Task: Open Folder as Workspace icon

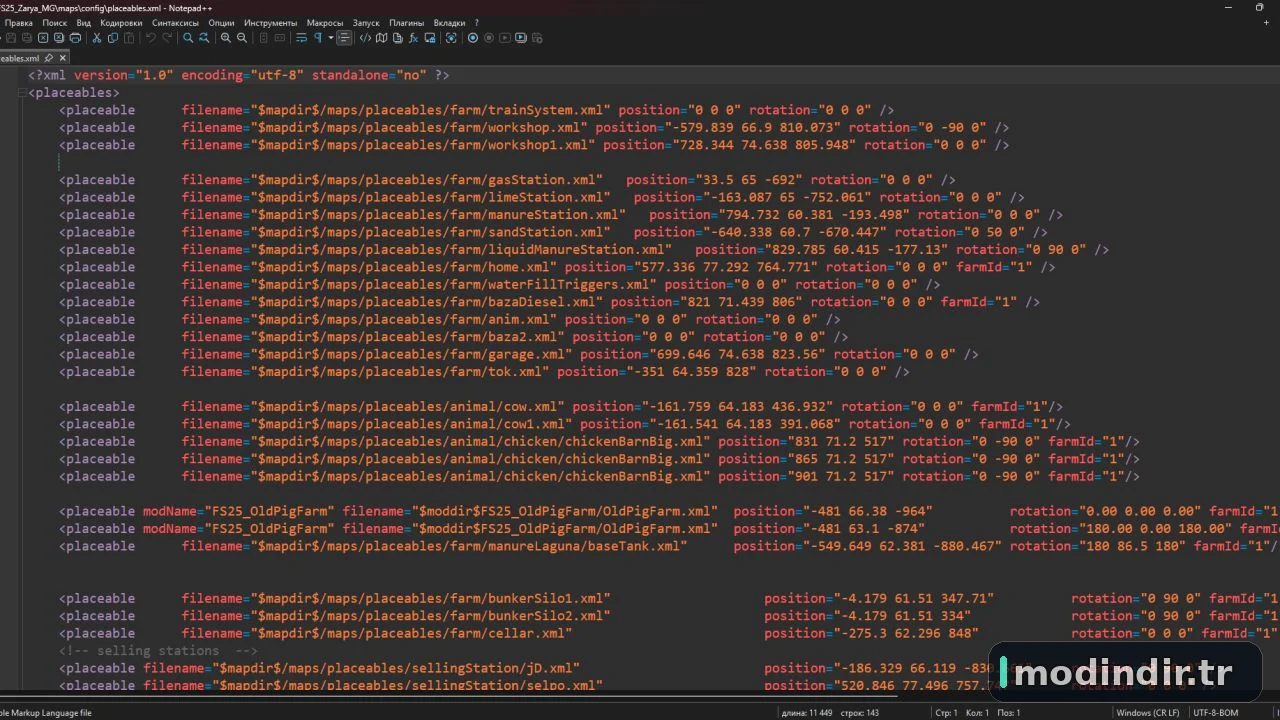Action: pos(430,38)
